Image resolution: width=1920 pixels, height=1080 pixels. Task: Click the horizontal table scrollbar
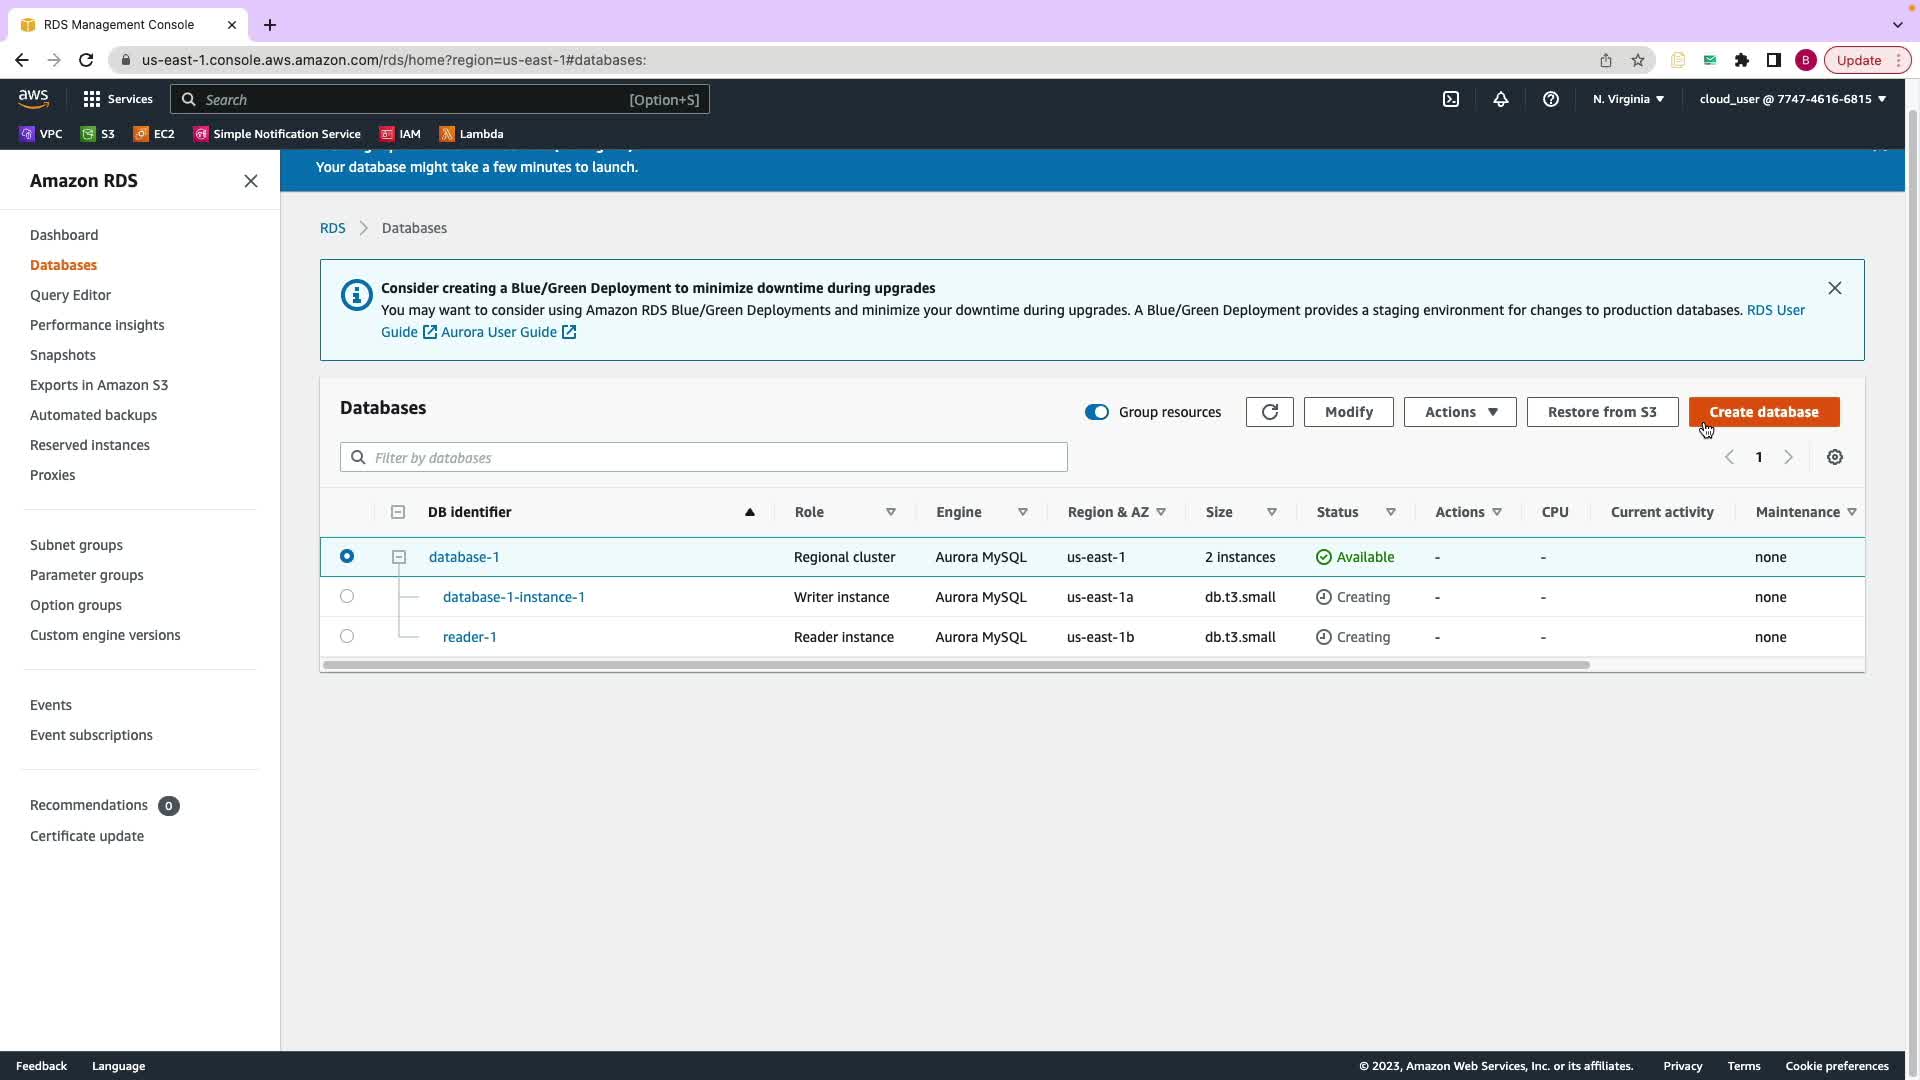(956, 665)
